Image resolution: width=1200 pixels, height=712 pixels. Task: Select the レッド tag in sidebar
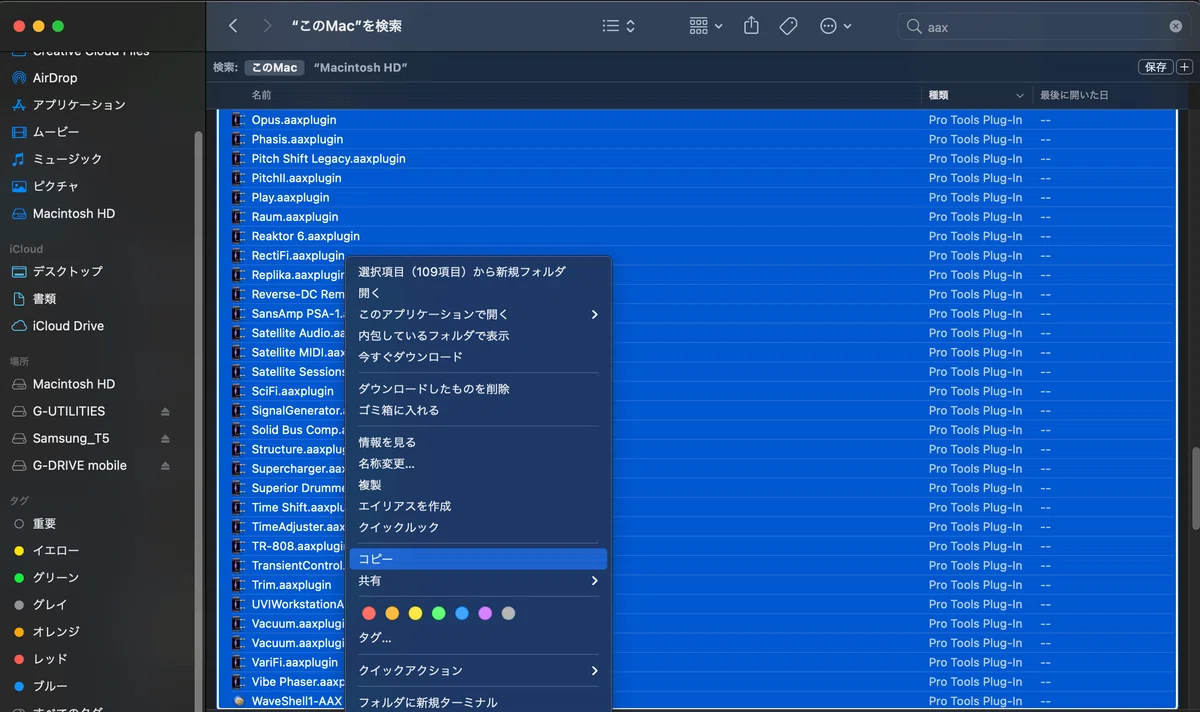(50, 659)
